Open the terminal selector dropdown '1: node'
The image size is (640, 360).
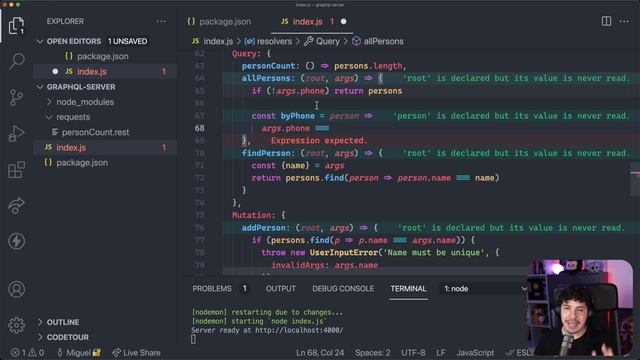485,289
